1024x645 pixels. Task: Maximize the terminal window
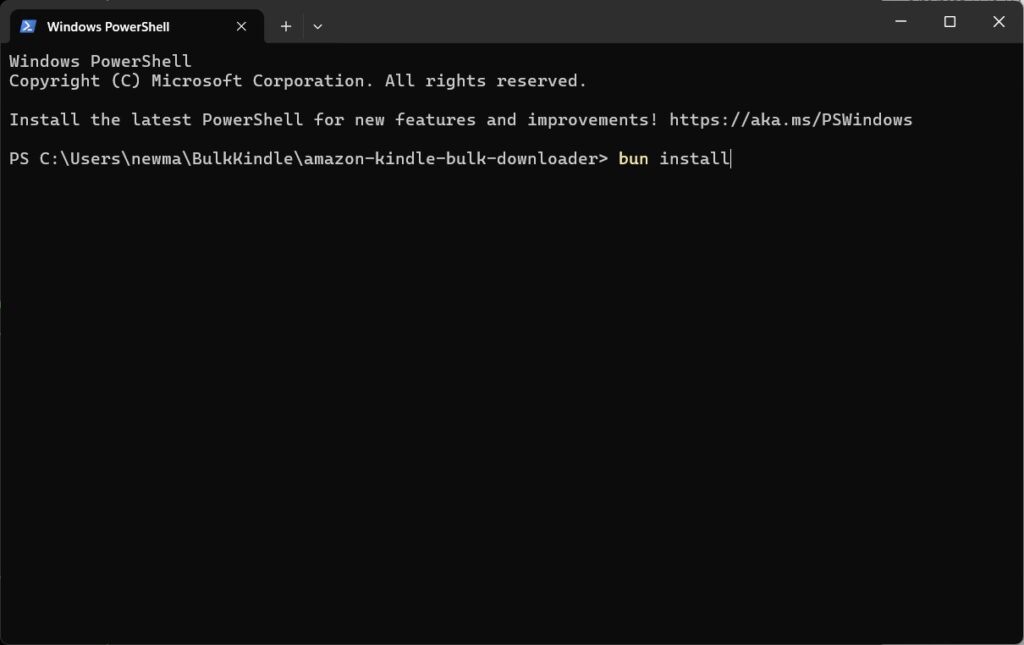(x=950, y=21)
